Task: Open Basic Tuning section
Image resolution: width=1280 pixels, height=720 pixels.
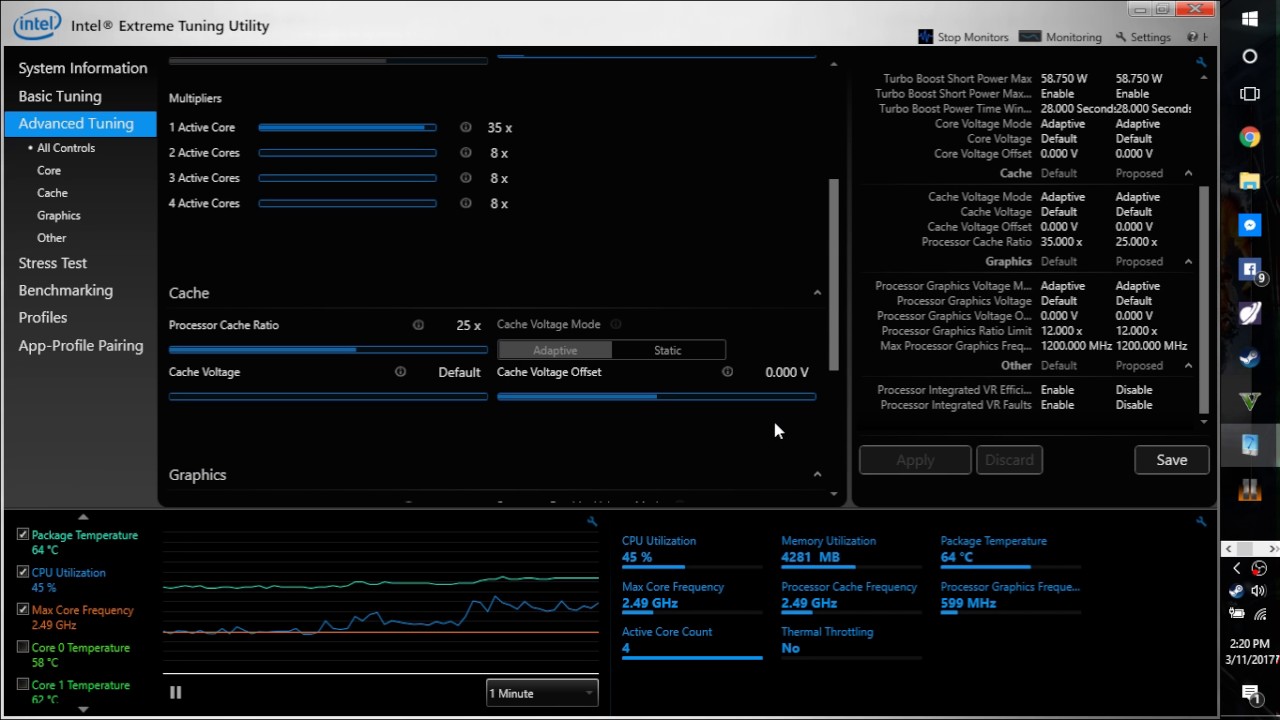Action: point(60,96)
